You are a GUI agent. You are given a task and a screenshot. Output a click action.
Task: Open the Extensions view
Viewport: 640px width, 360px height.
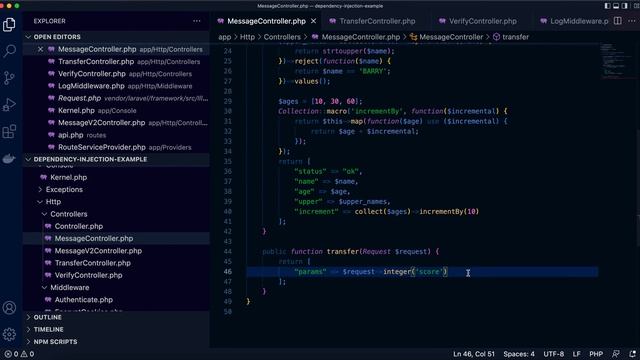coord(9,131)
